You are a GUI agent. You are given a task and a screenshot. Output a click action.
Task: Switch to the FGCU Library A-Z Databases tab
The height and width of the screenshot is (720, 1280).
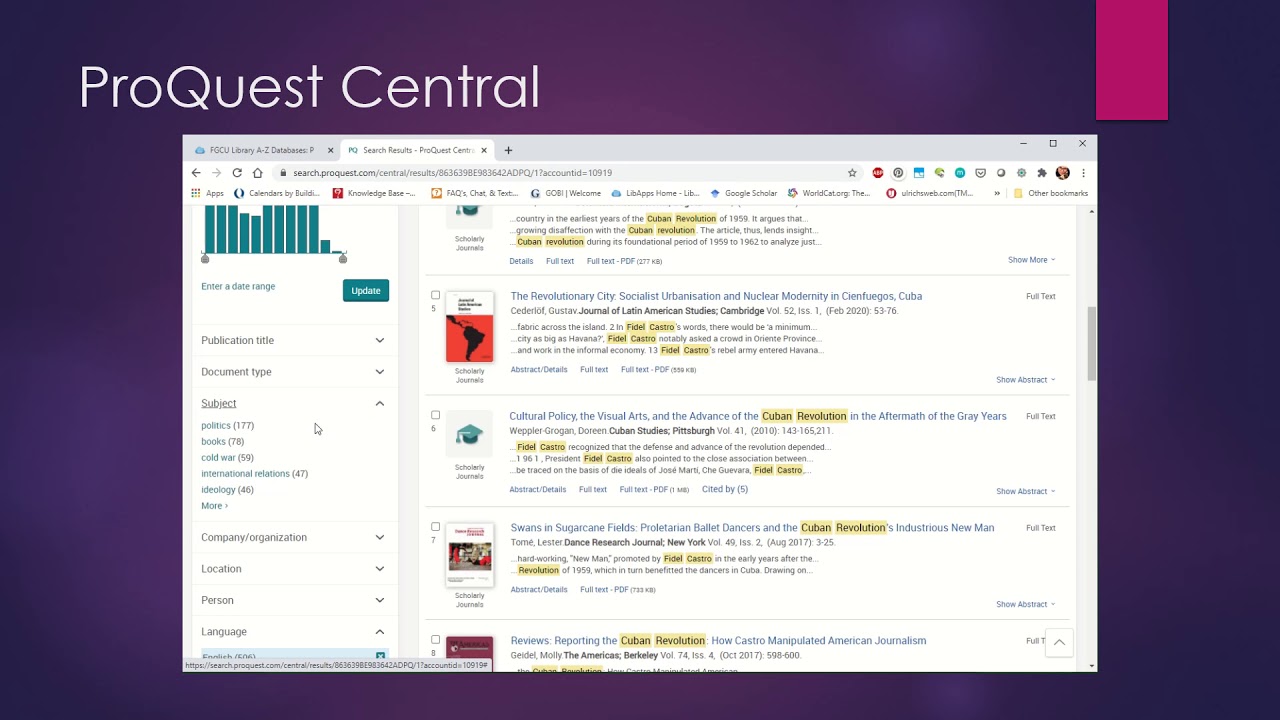coord(261,150)
